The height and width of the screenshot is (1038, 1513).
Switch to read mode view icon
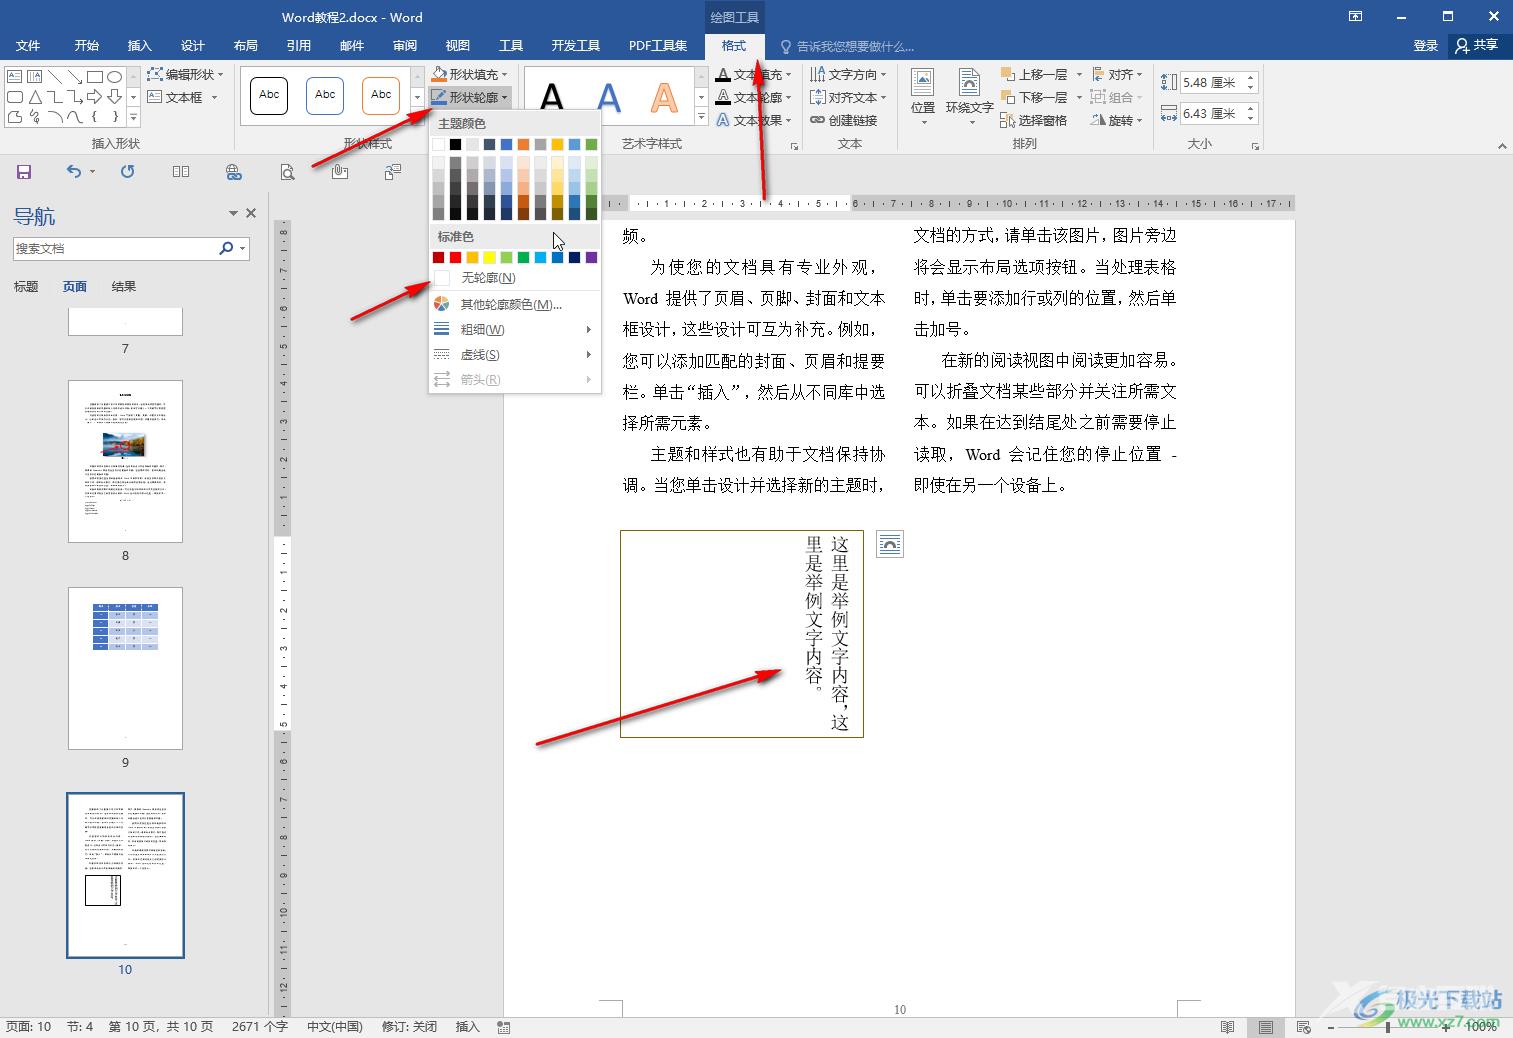click(1227, 1027)
